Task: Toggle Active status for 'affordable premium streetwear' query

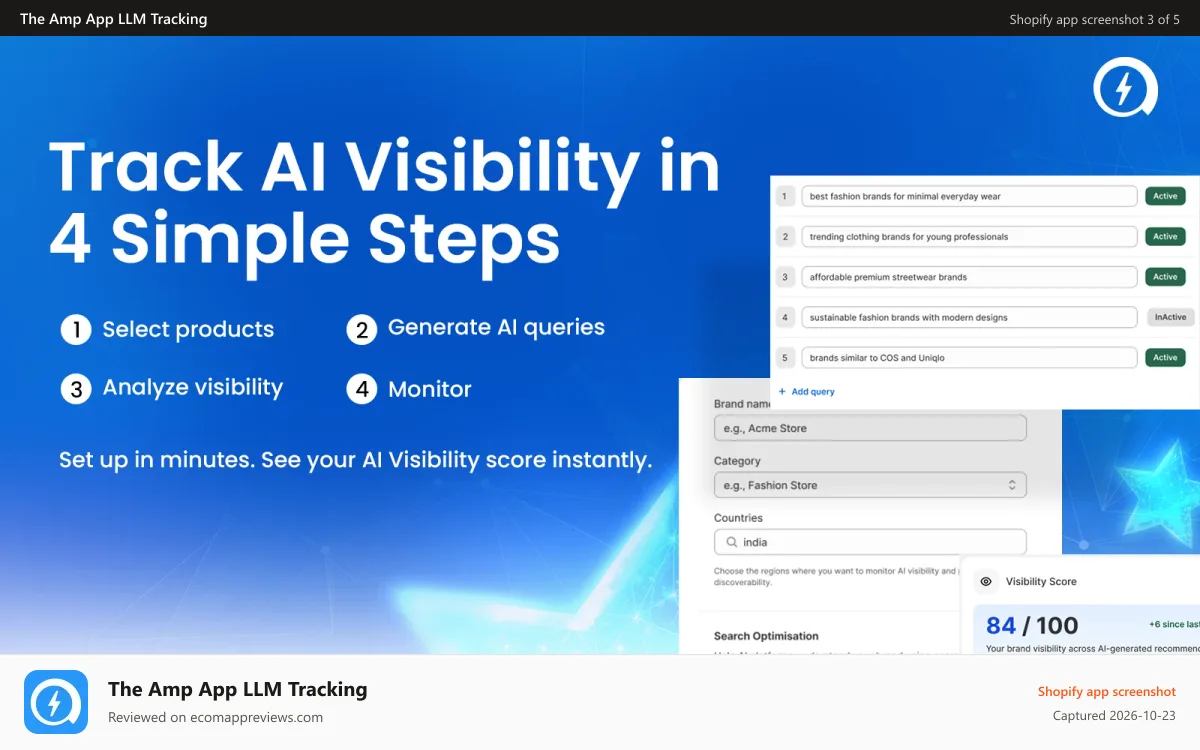Action: point(1165,277)
